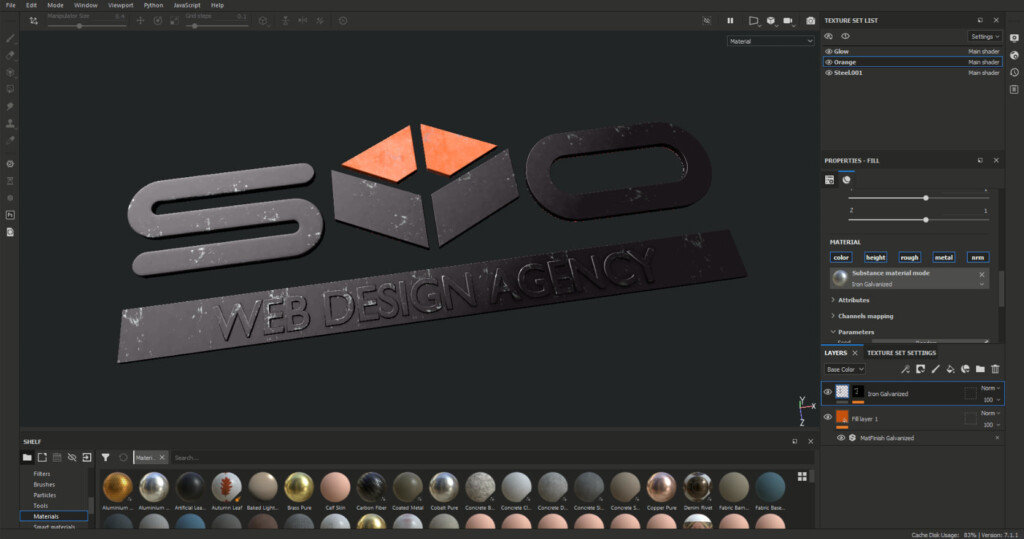The height and width of the screenshot is (539, 1024).
Task: Select the Particles shelf category
Action: [44, 495]
